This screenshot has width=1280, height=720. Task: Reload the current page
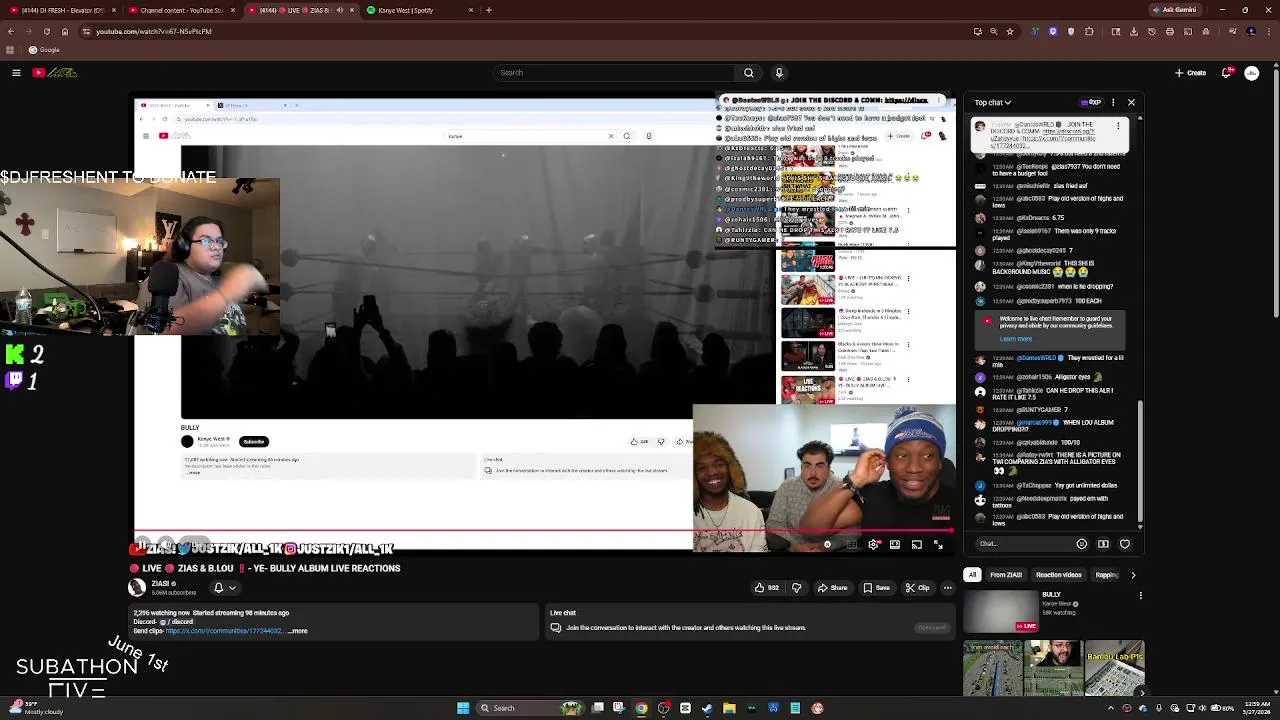[46, 31]
